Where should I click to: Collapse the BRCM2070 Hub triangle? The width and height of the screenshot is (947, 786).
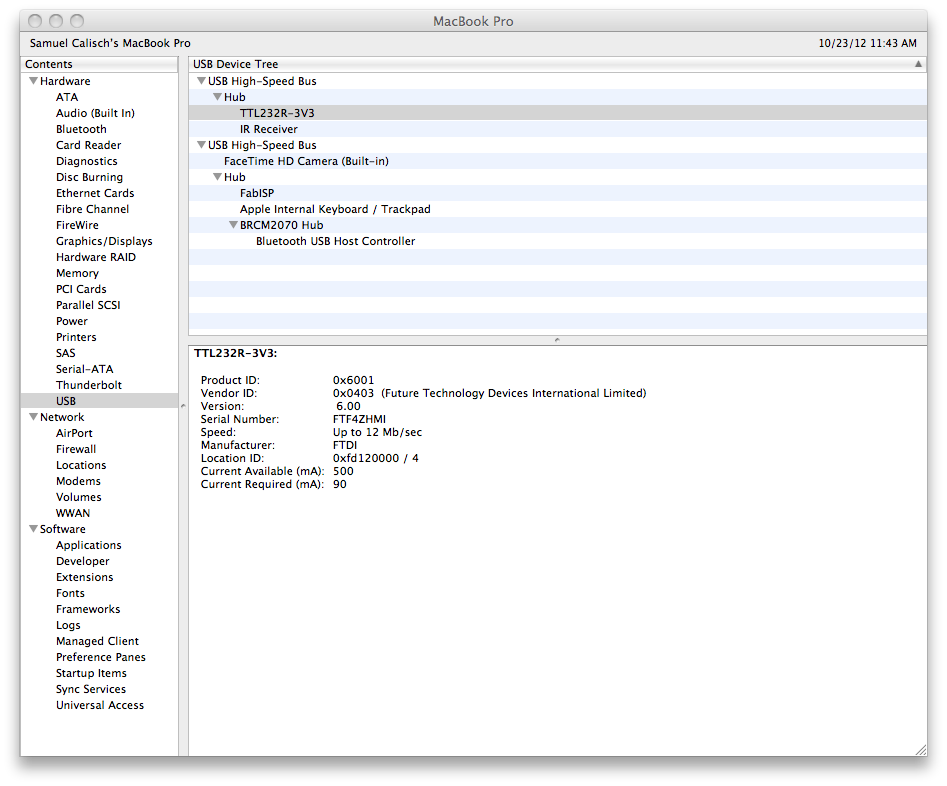coord(233,225)
